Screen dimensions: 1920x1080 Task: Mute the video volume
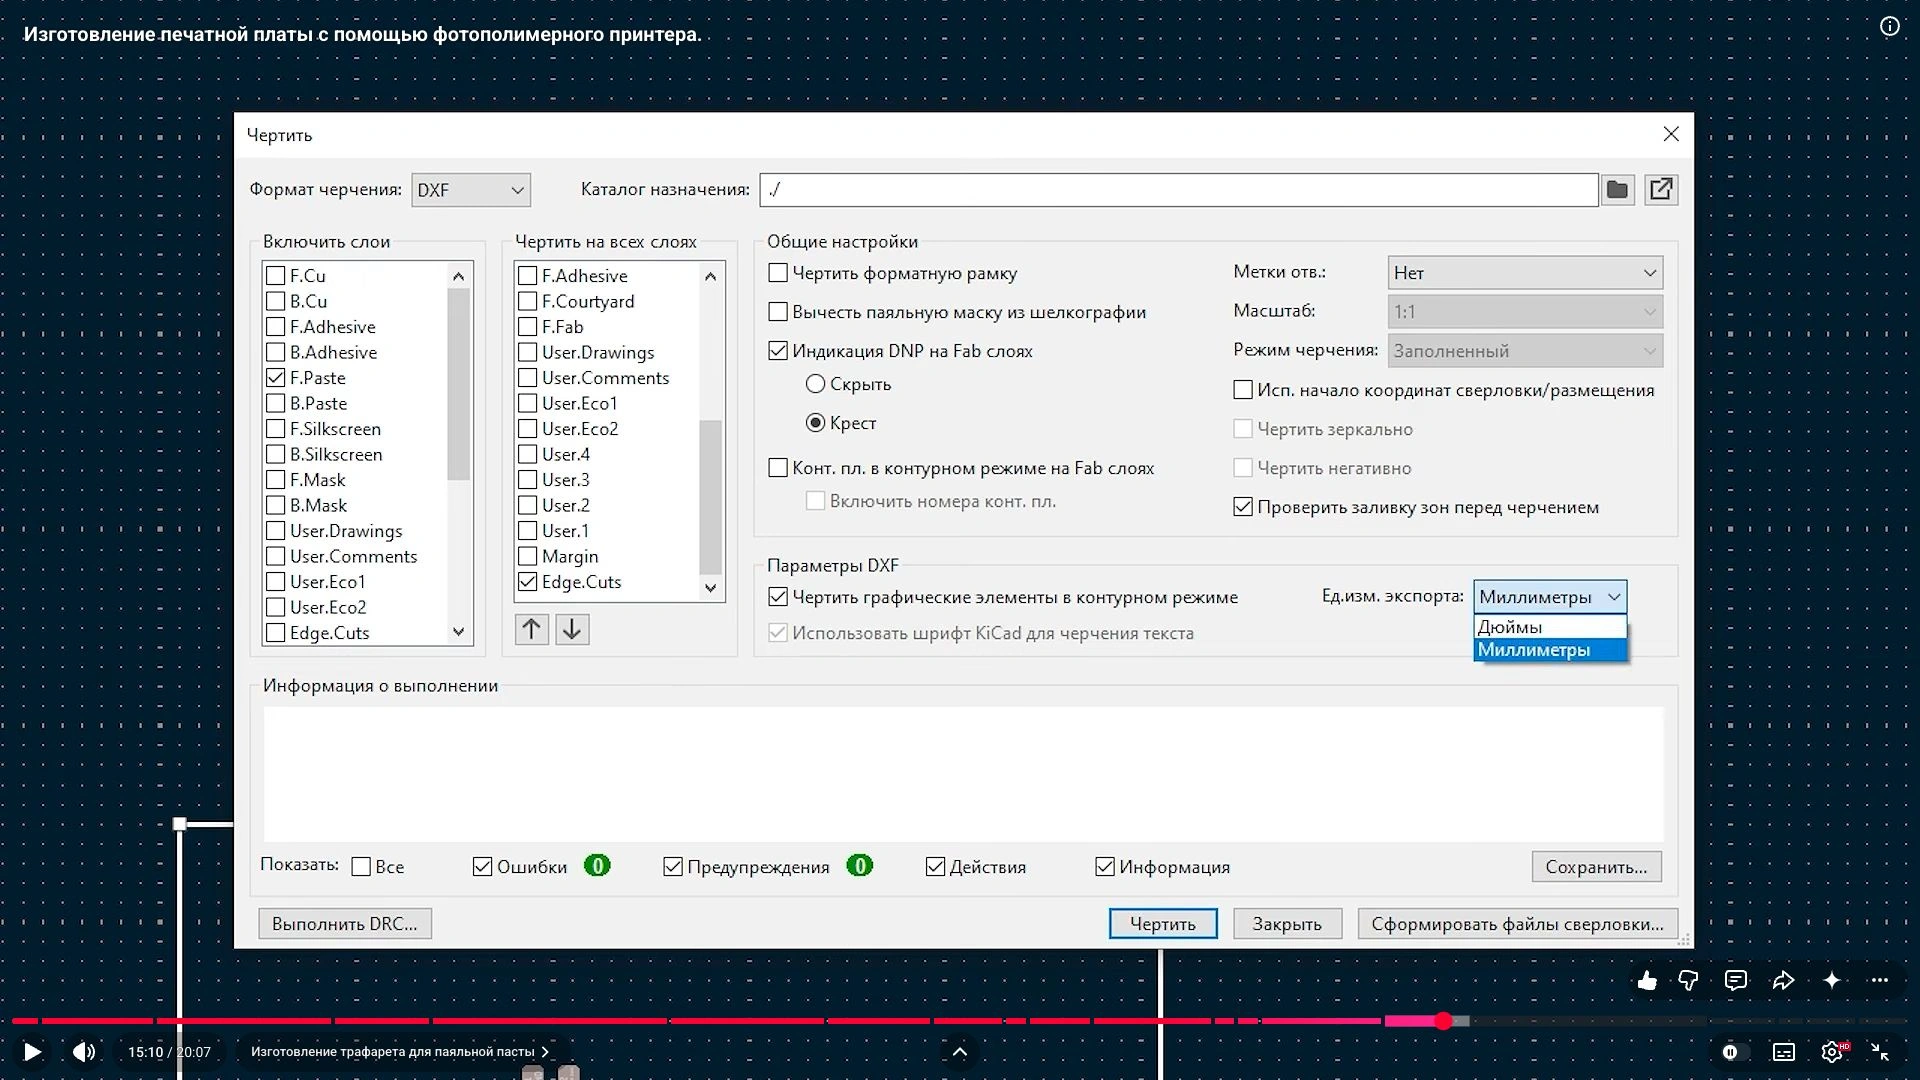pos(84,1051)
